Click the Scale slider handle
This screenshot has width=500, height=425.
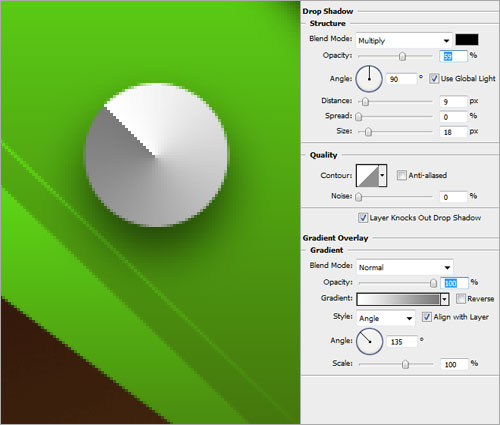tap(405, 364)
